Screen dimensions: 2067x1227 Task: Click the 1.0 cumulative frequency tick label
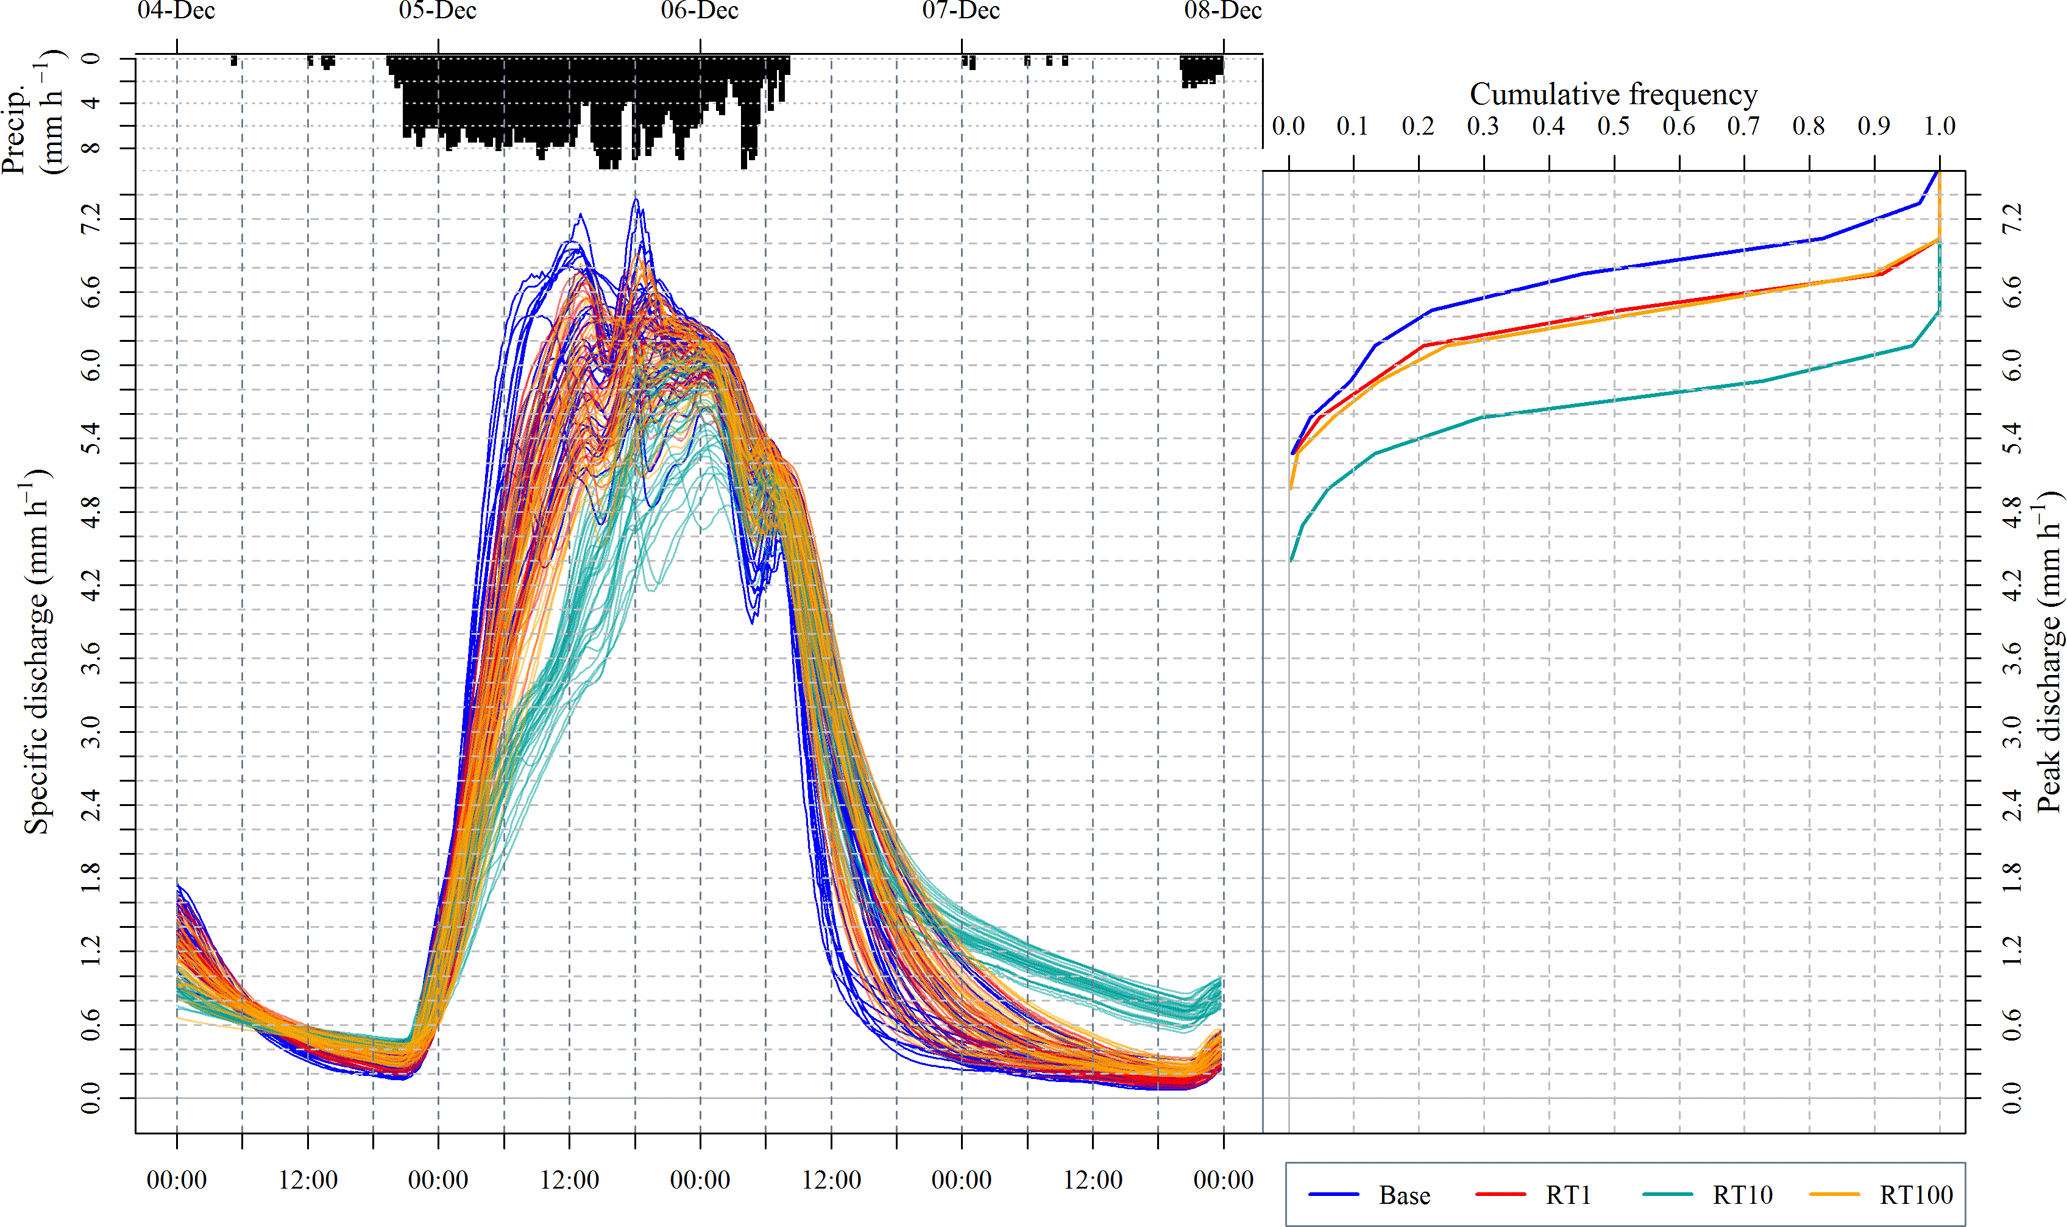1938,127
